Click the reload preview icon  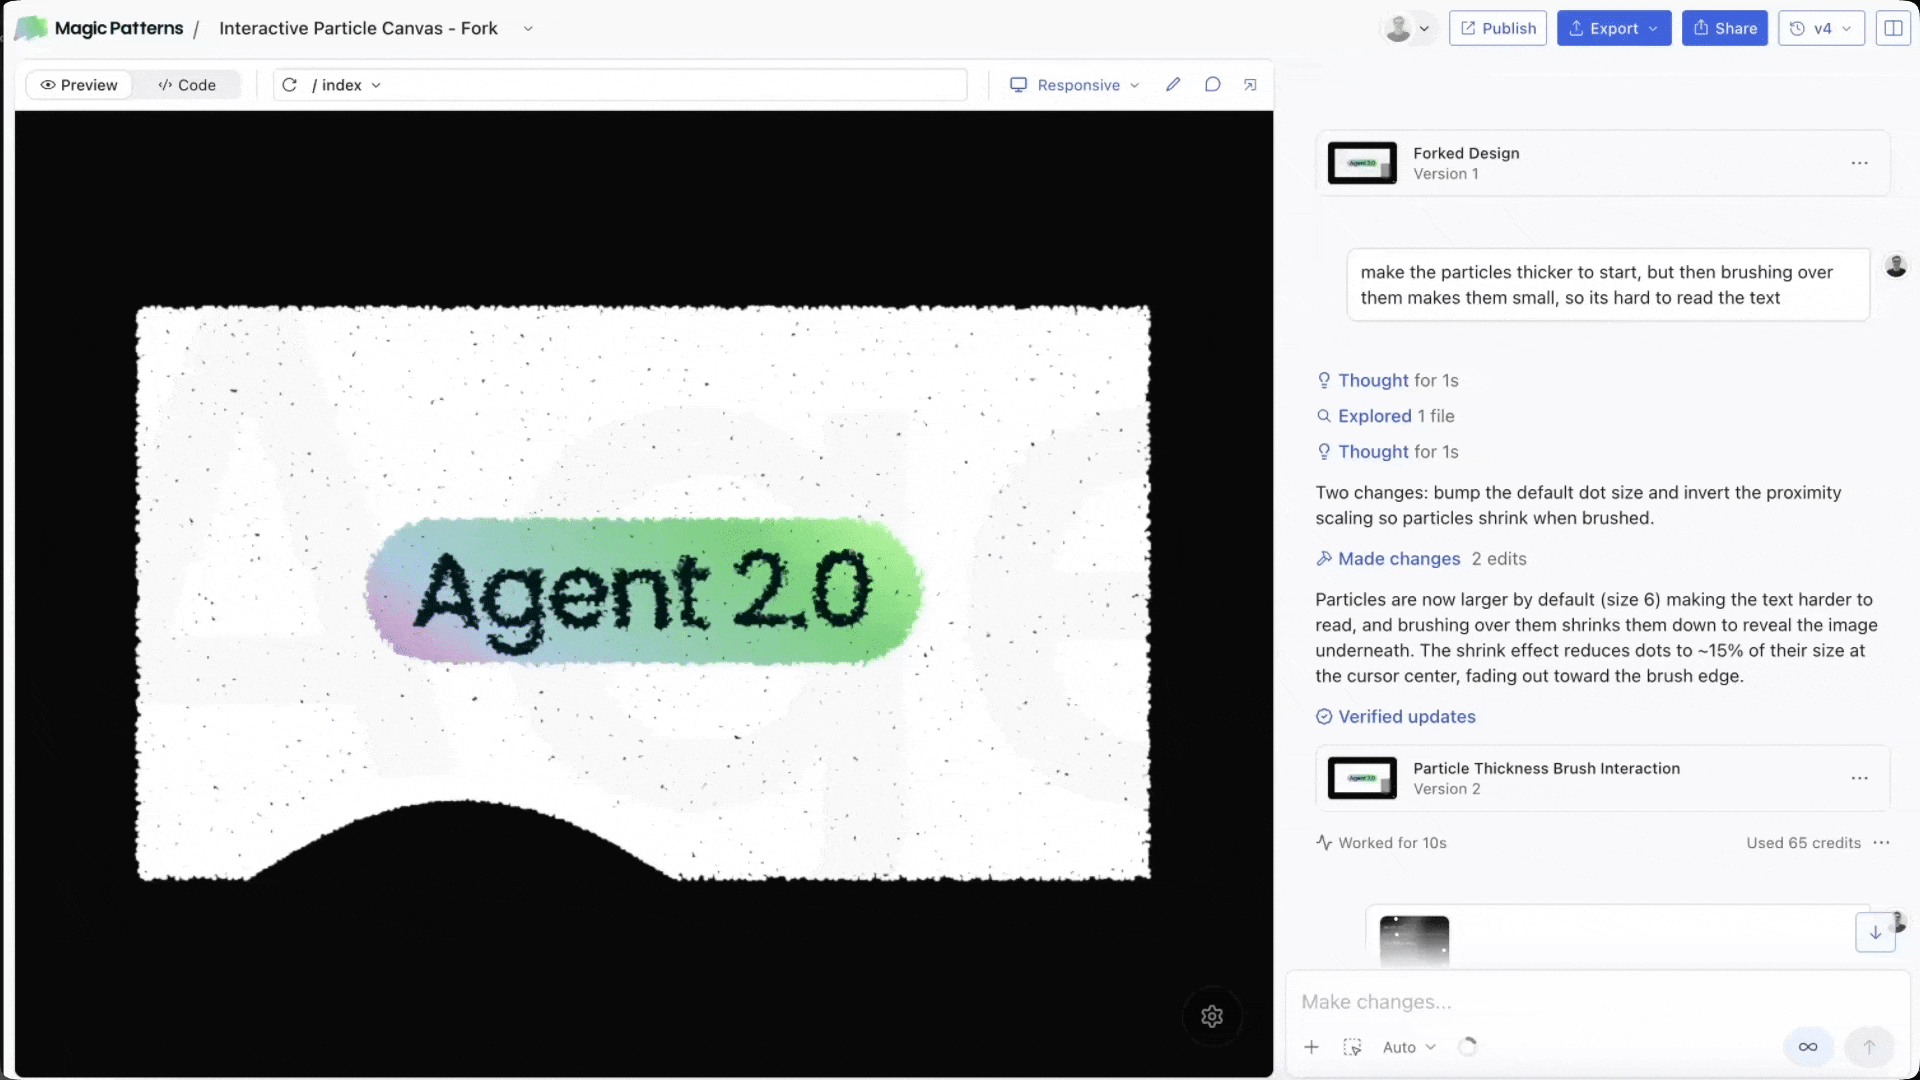[289, 85]
